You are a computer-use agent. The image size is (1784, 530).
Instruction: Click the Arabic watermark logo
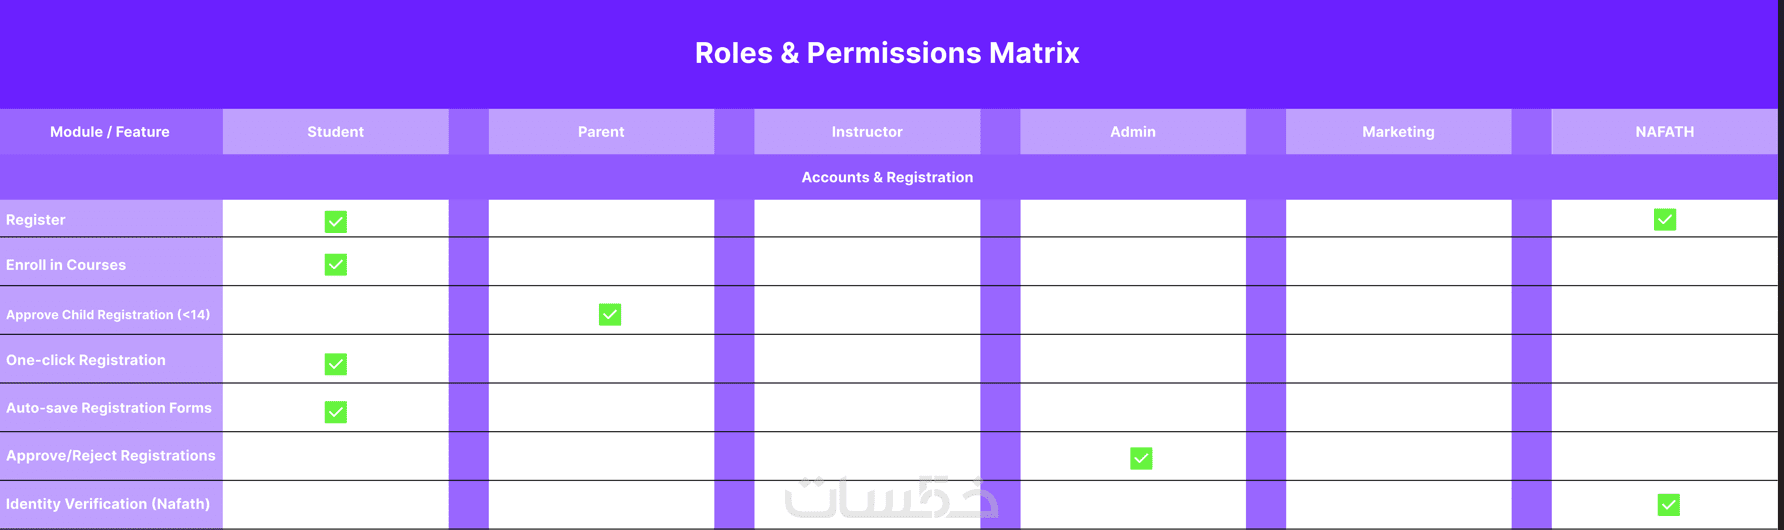pos(890,497)
